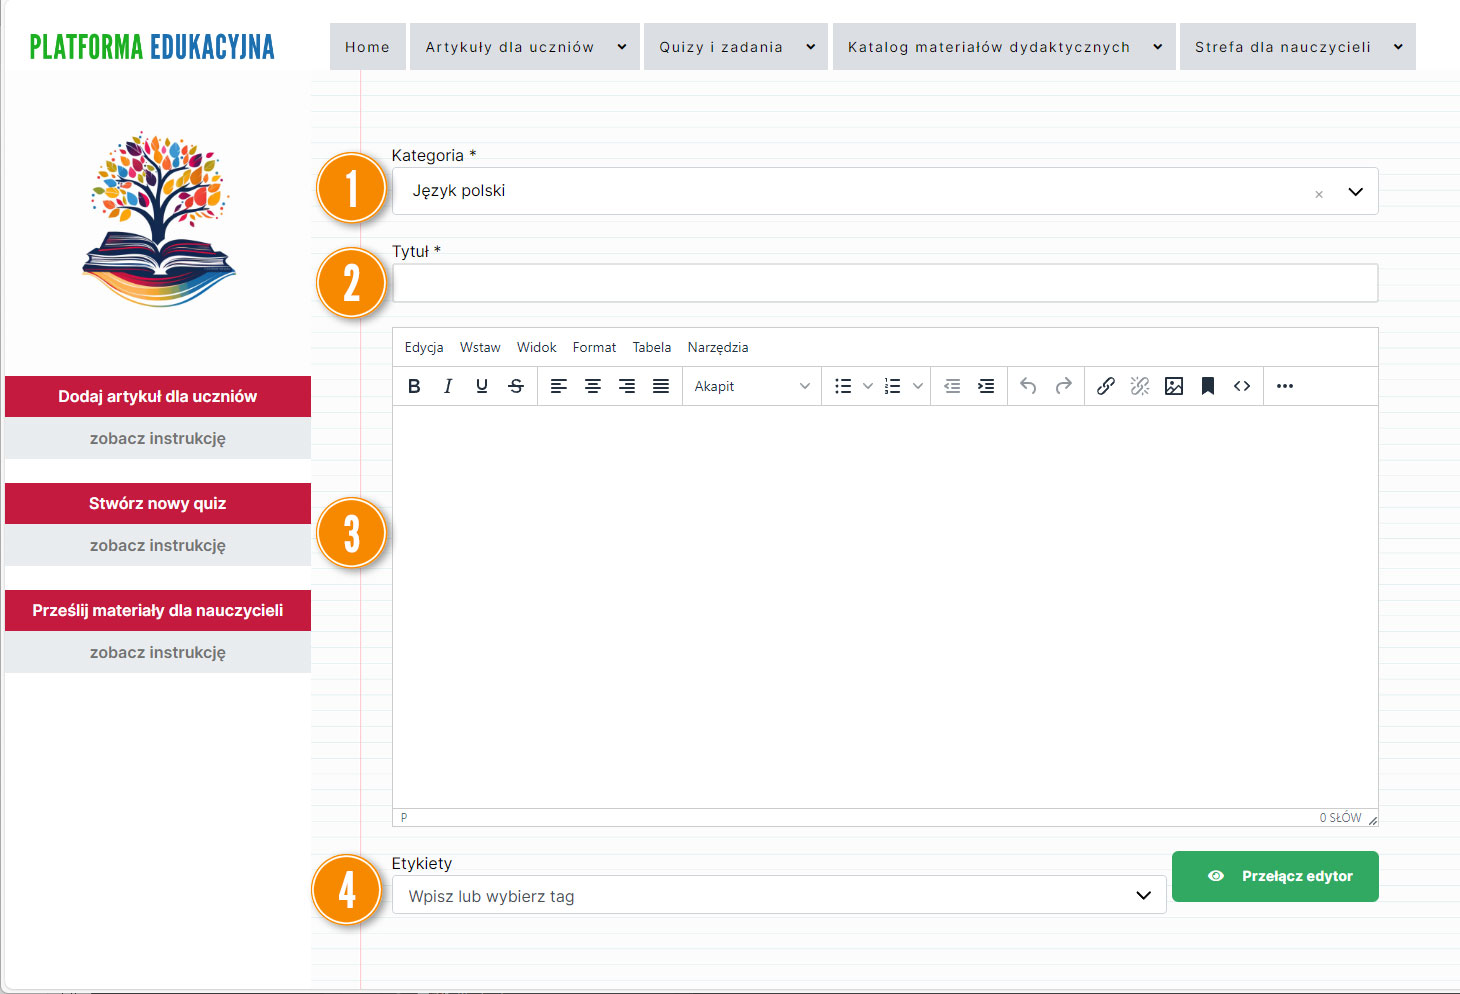
Task: Decrease indent of paragraph
Action: click(x=952, y=386)
